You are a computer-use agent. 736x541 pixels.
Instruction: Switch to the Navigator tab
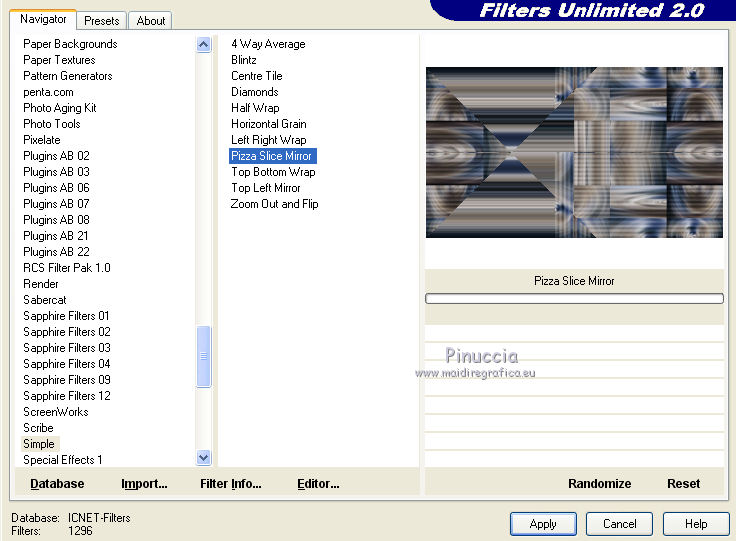[43, 19]
